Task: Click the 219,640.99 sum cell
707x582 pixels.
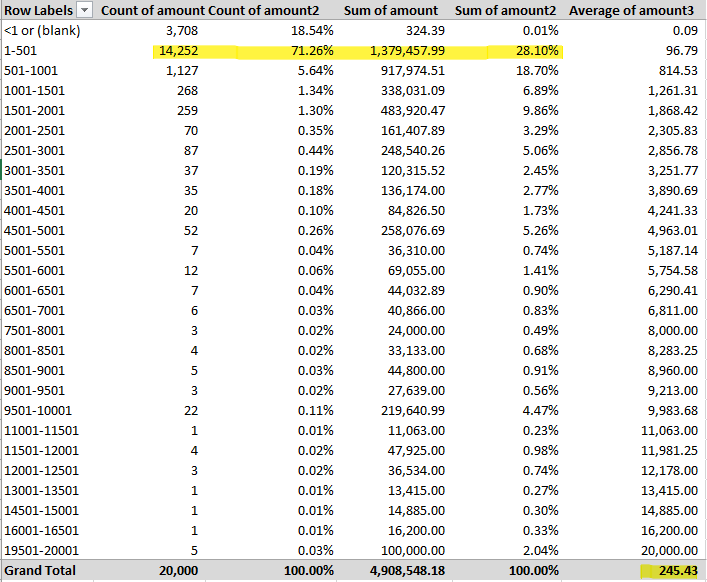Action: (413, 411)
